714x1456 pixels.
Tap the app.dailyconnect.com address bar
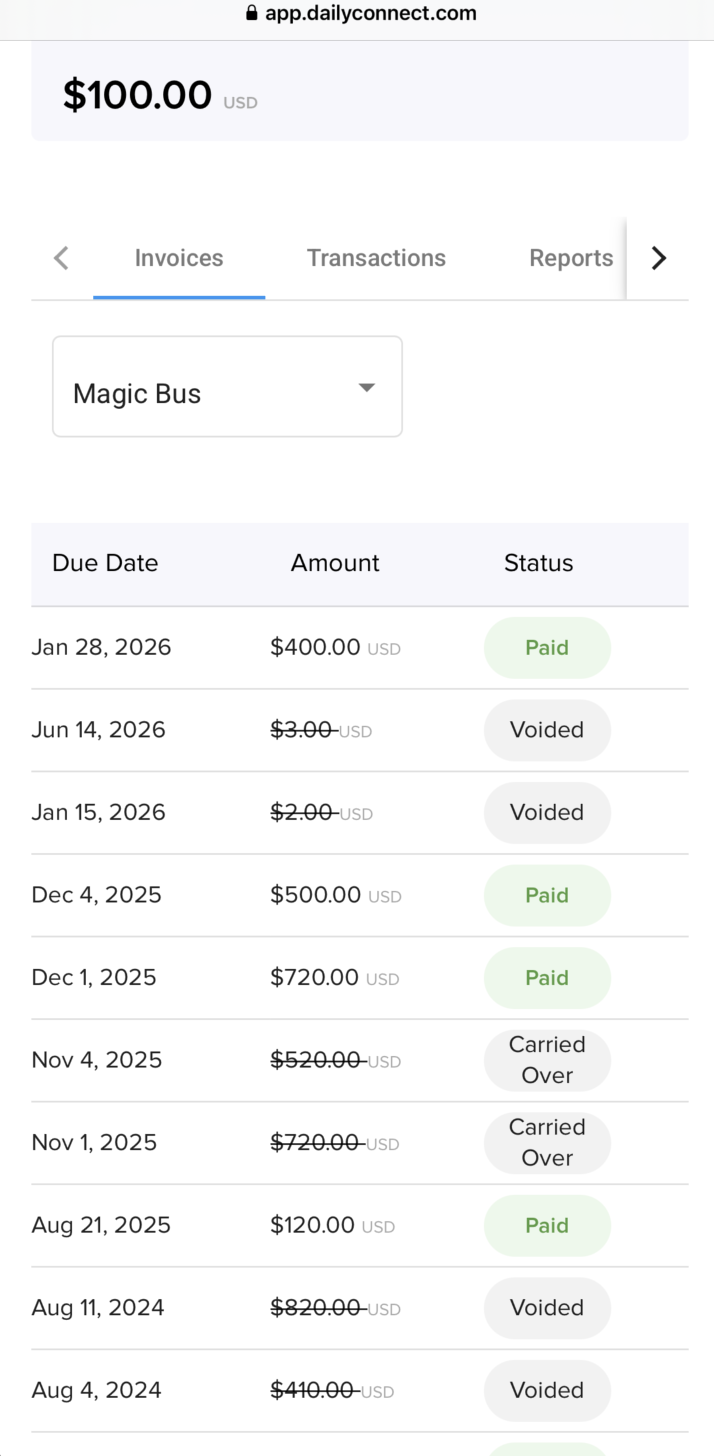370,14
